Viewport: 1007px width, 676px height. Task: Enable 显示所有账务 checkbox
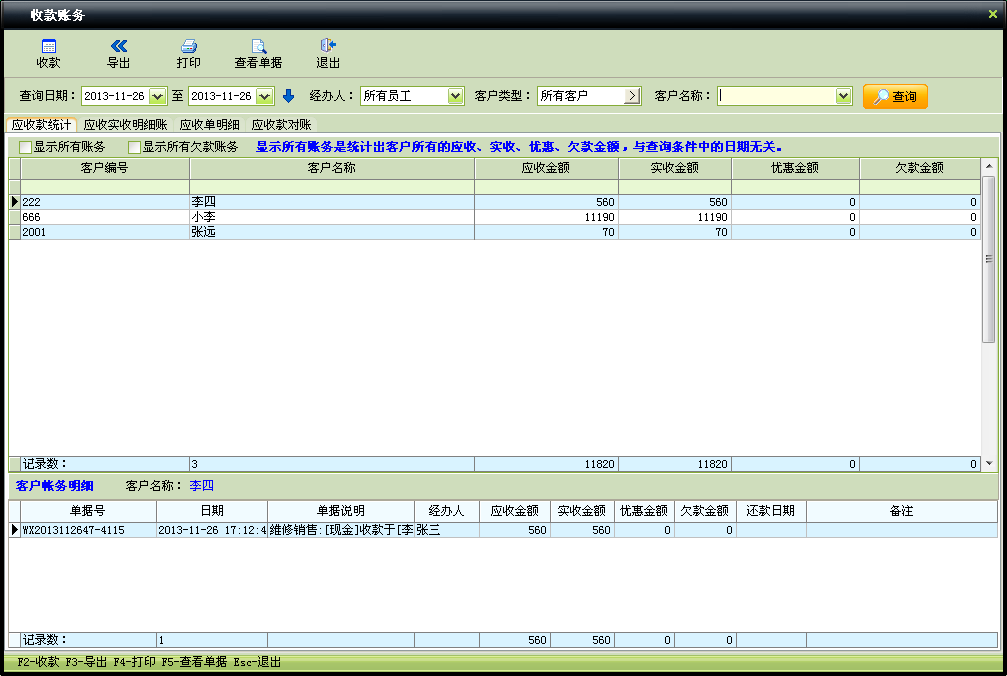pyautogui.click(x=26, y=147)
